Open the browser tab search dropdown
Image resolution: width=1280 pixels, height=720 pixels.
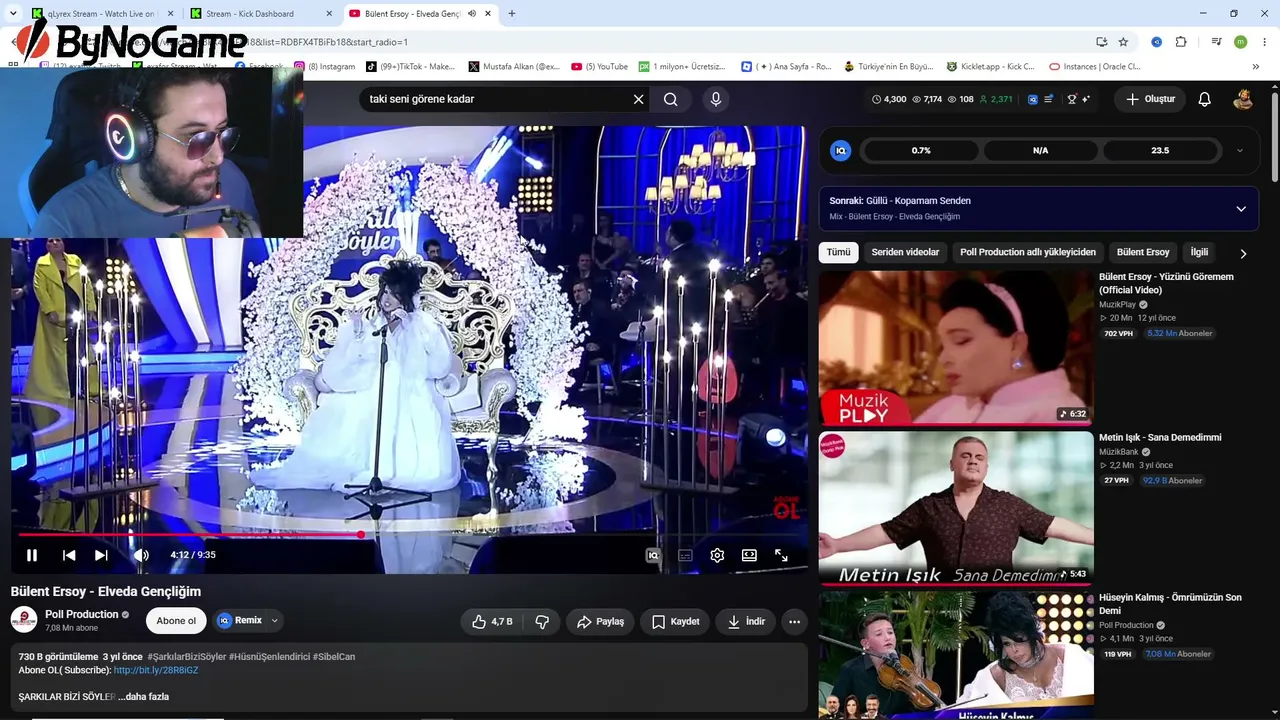coord(13,14)
